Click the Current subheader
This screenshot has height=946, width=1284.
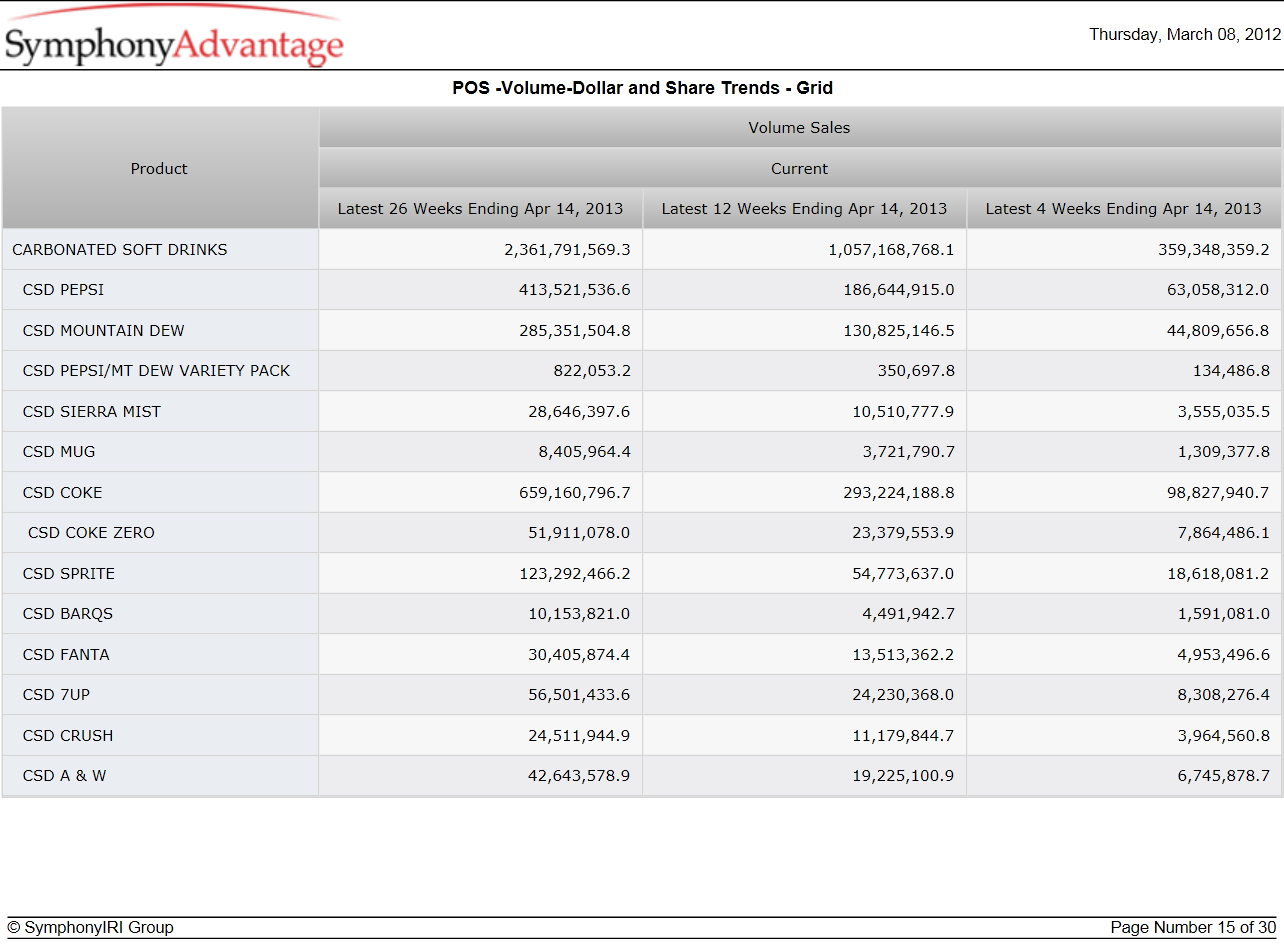click(799, 169)
